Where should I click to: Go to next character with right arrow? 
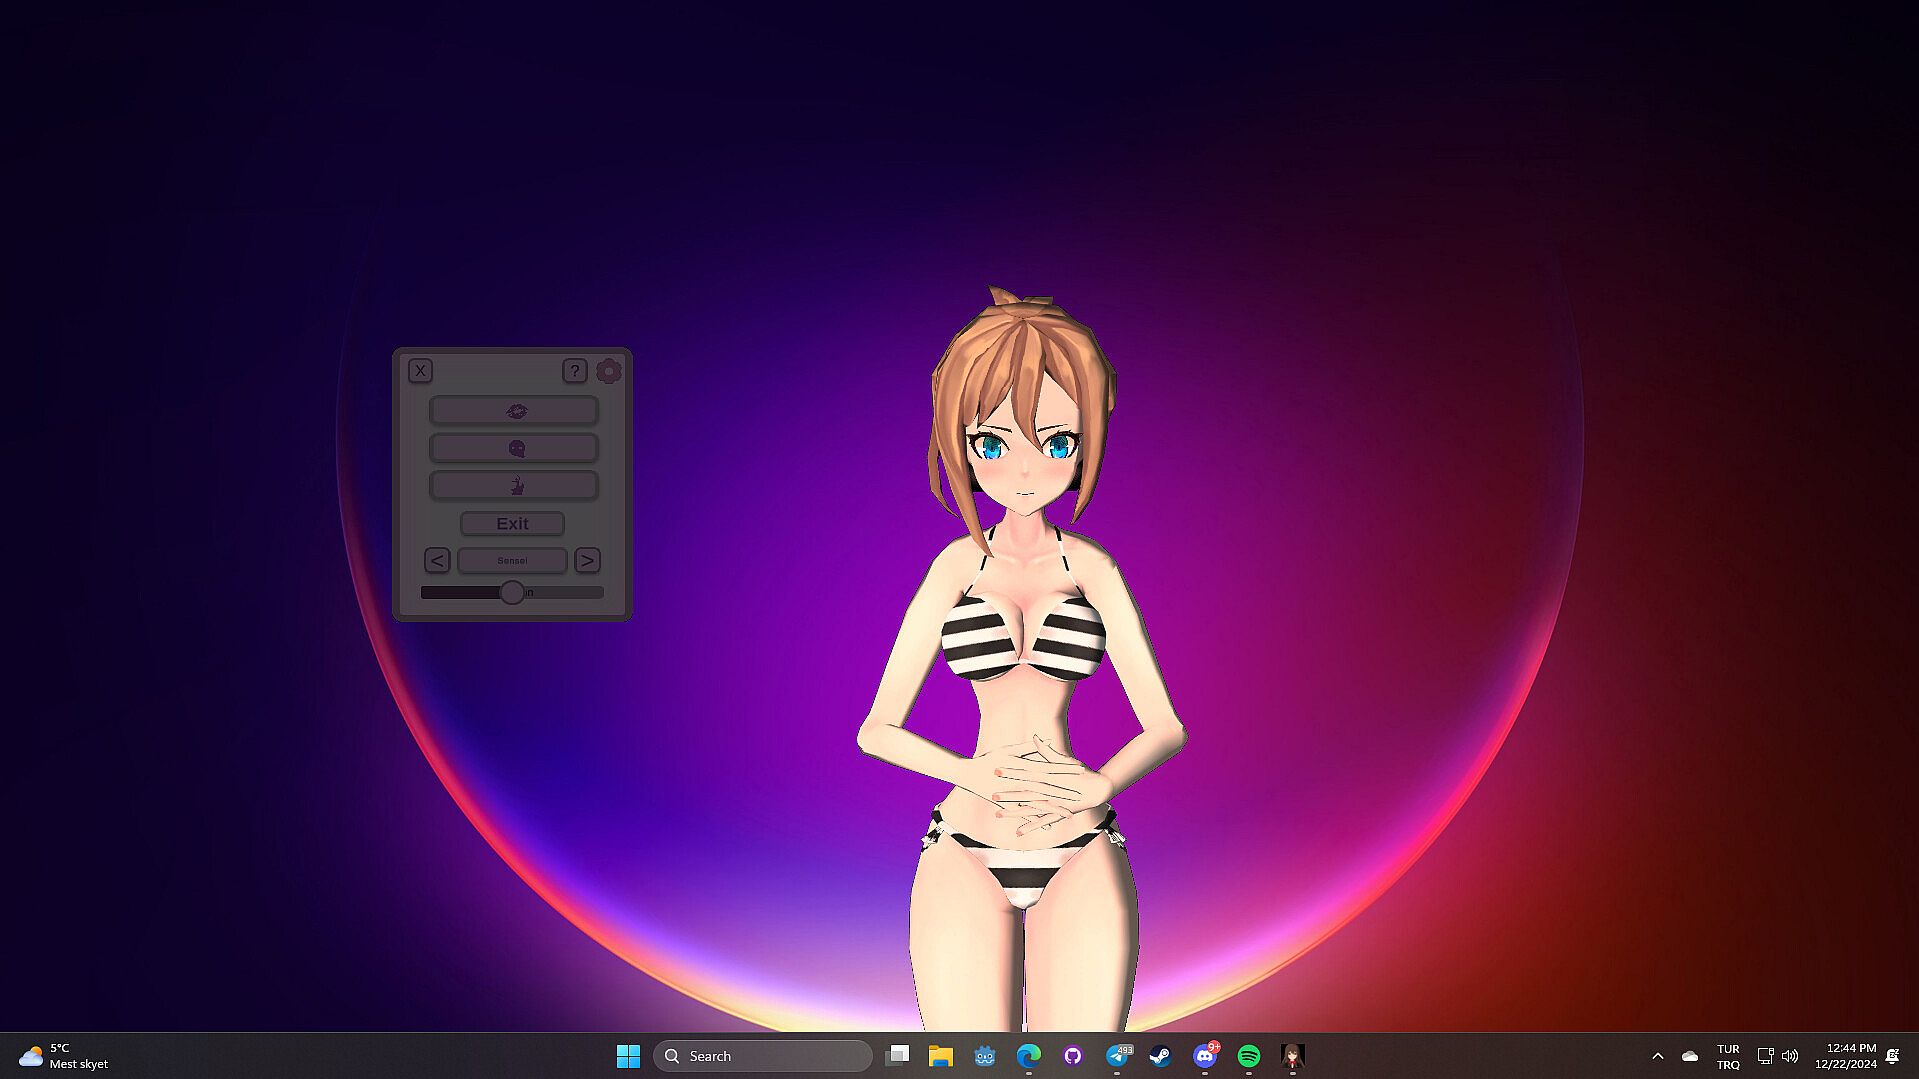click(x=587, y=561)
